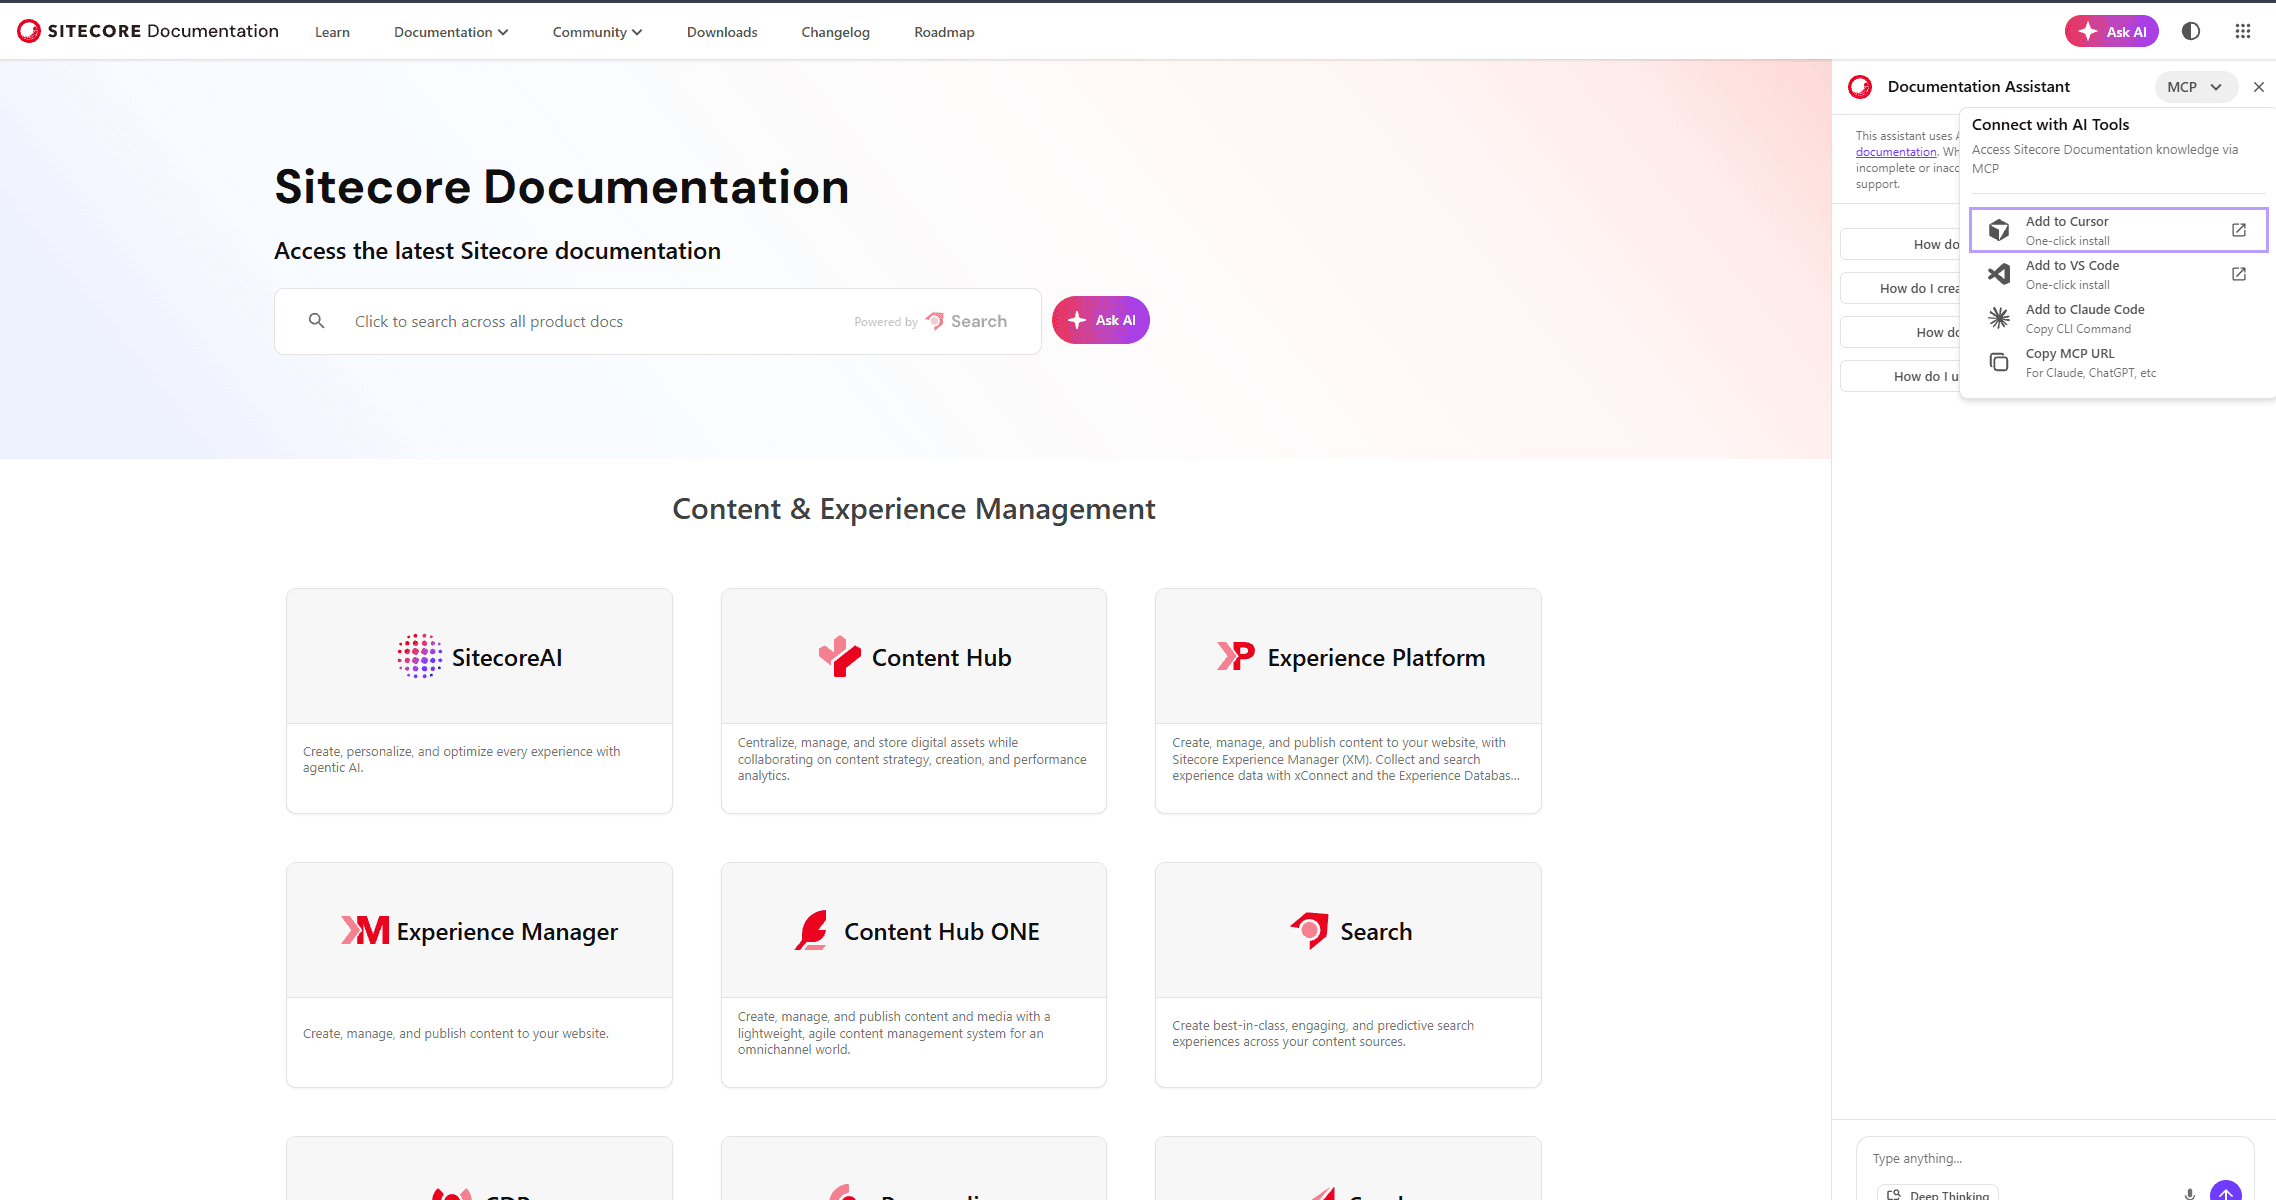Open the Content Hub ONE card title
This screenshot has width=2276, height=1200.
pyautogui.click(x=941, y=931)
